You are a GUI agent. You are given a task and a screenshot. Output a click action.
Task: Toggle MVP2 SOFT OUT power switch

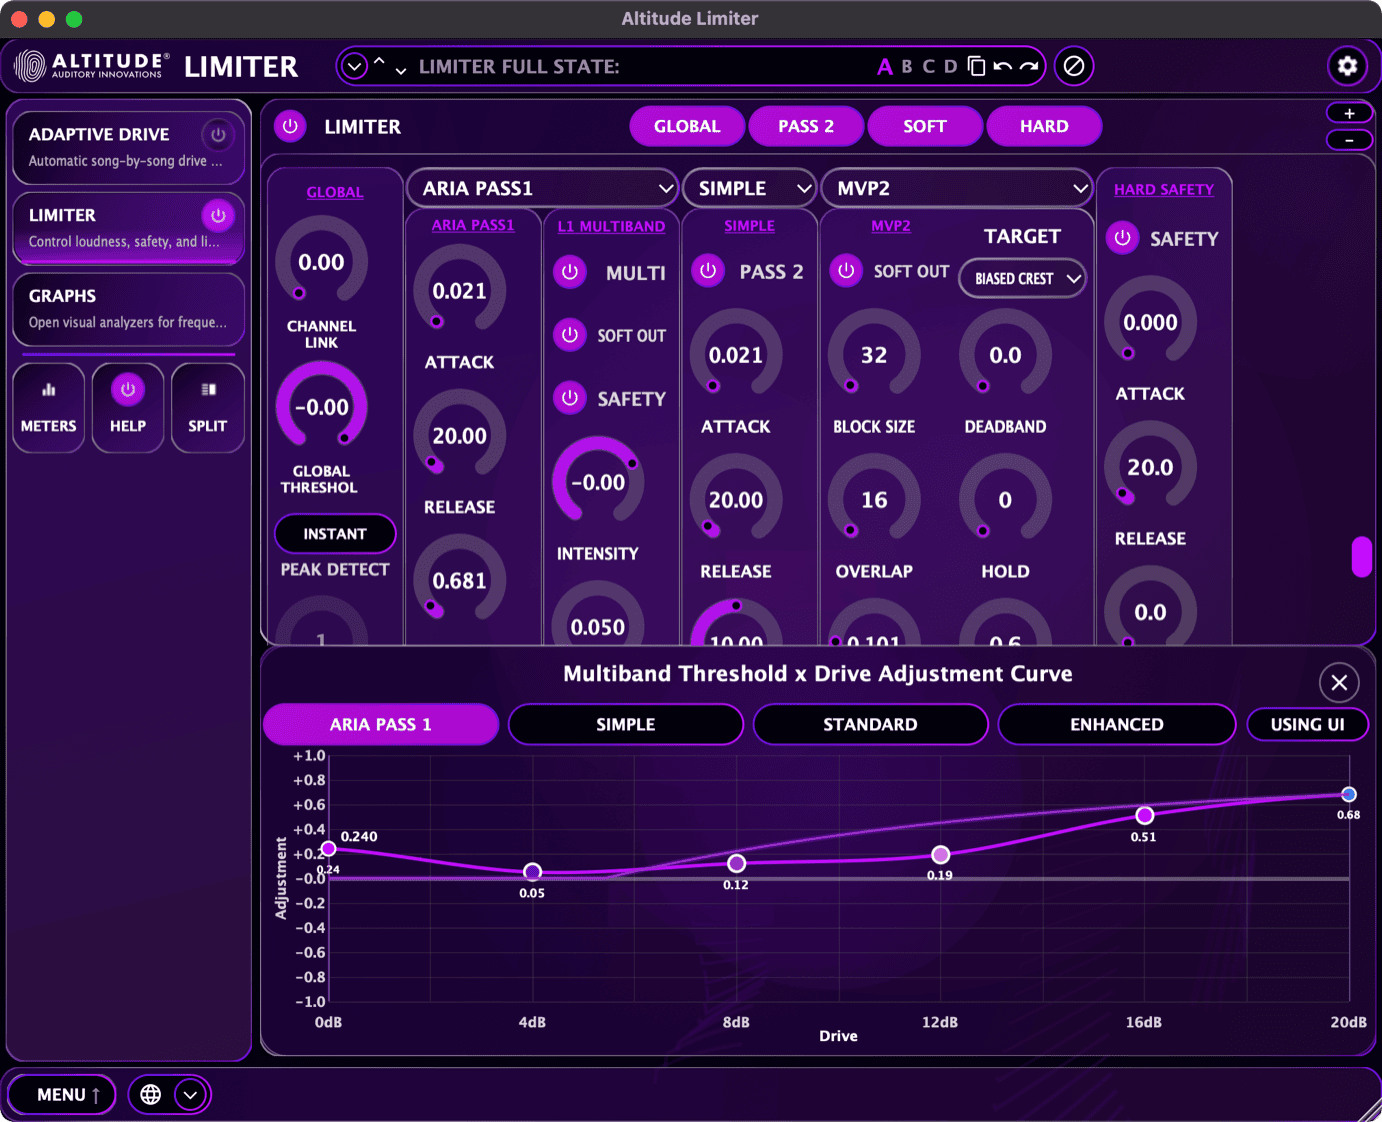click(x=846, y=270)
